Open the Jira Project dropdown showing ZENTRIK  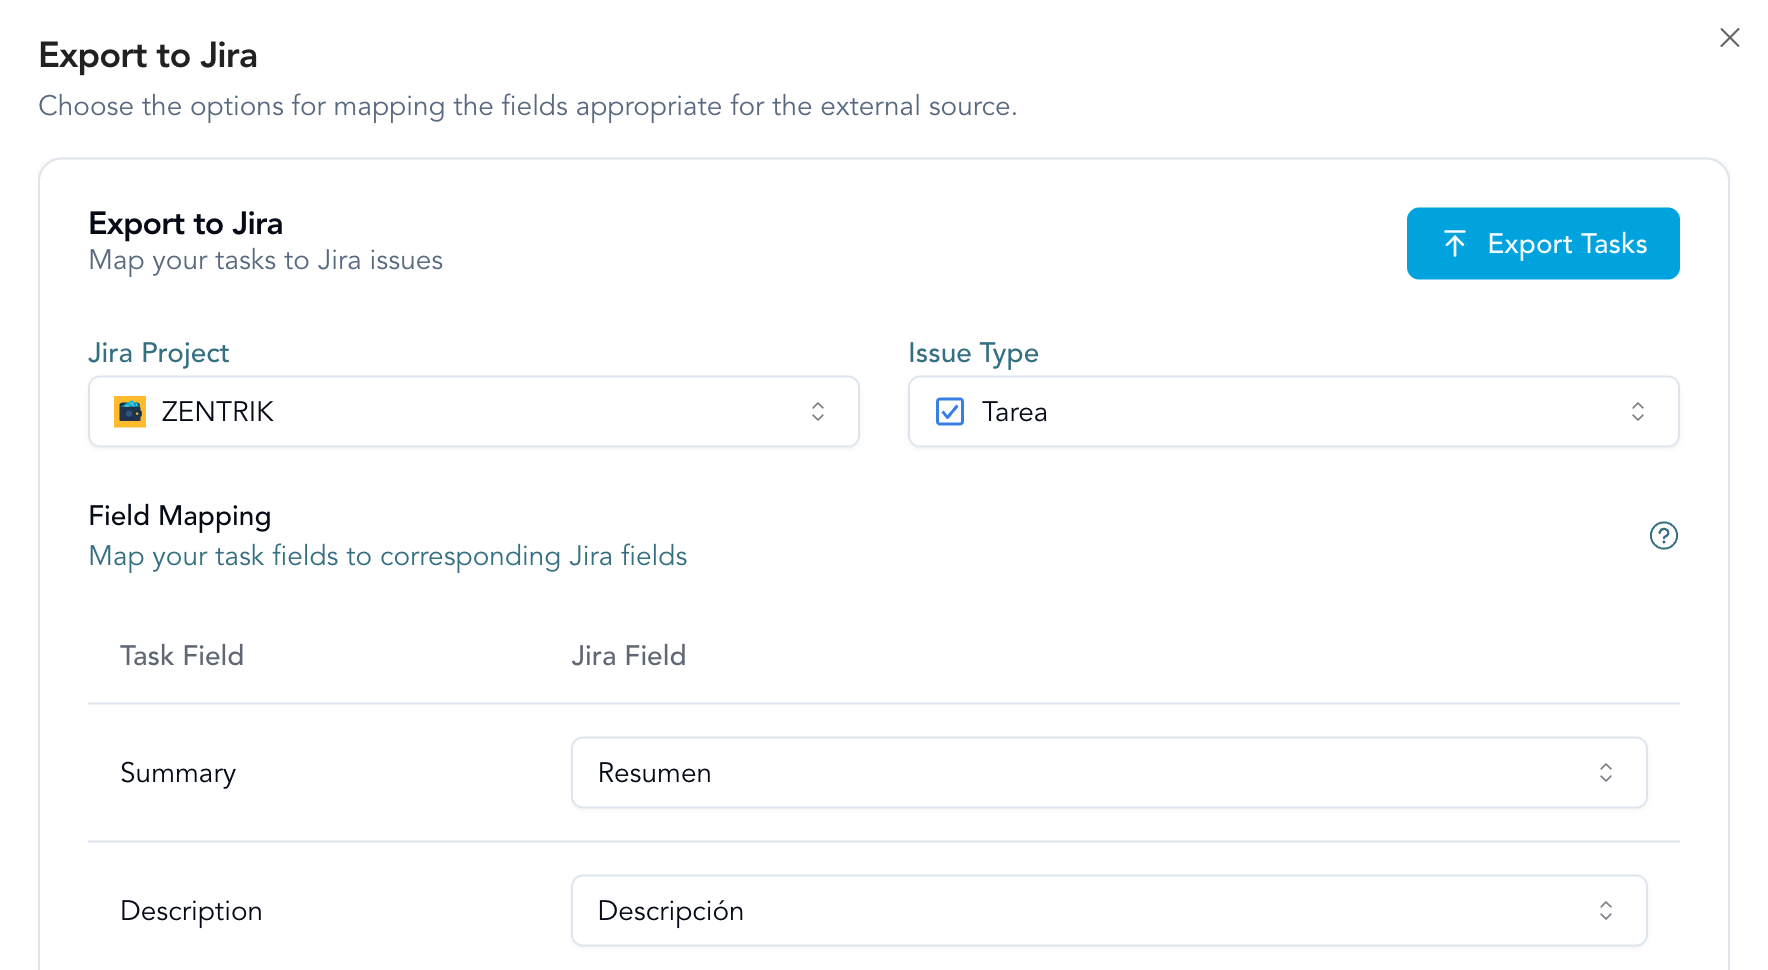pyautogui.click(x=473, y=411)
